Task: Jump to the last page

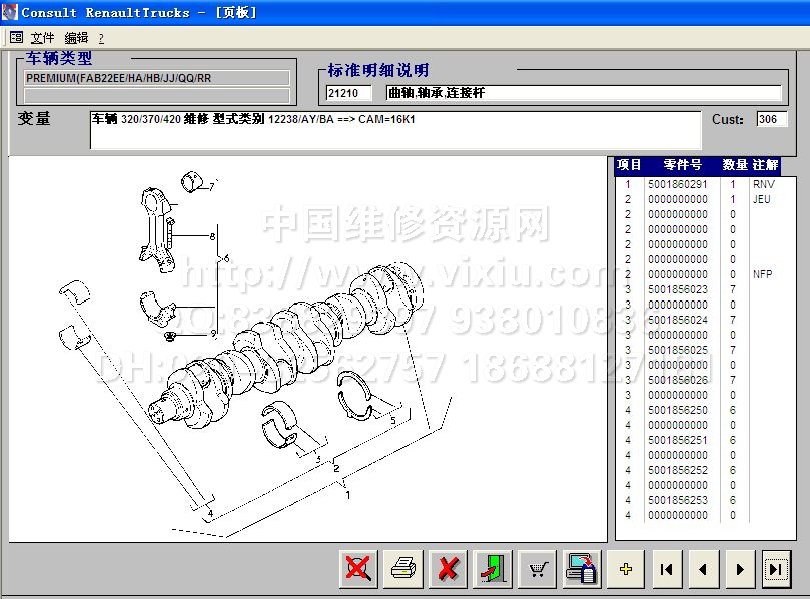Action: tap(776, 569)
